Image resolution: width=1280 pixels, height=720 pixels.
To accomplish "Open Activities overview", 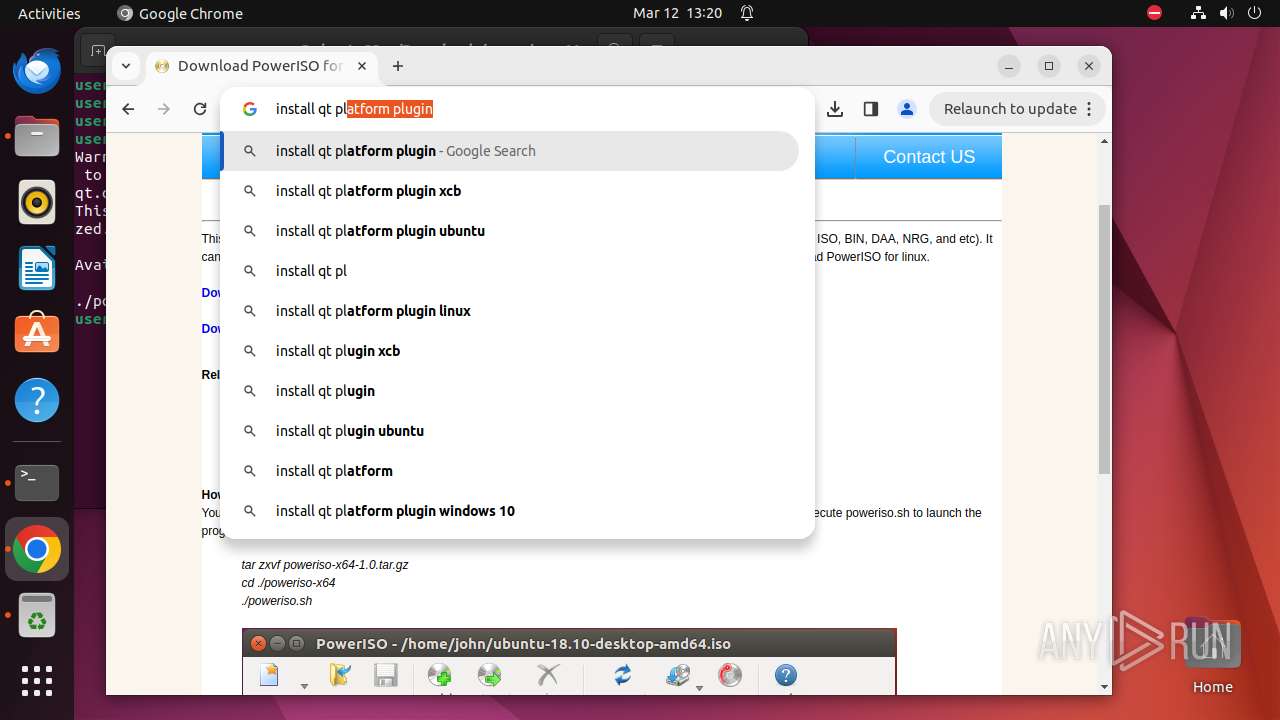I will [49, 13].
